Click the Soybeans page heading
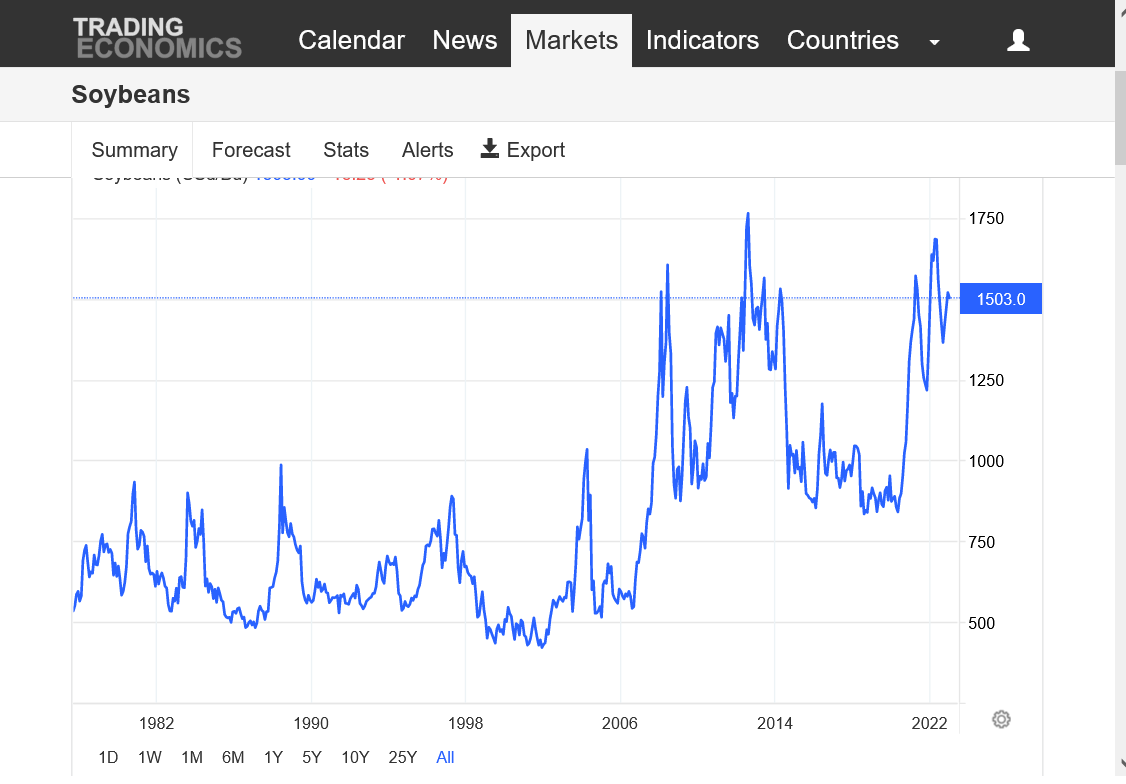The height and width of the screenshot is (784, 1126). 131,94
